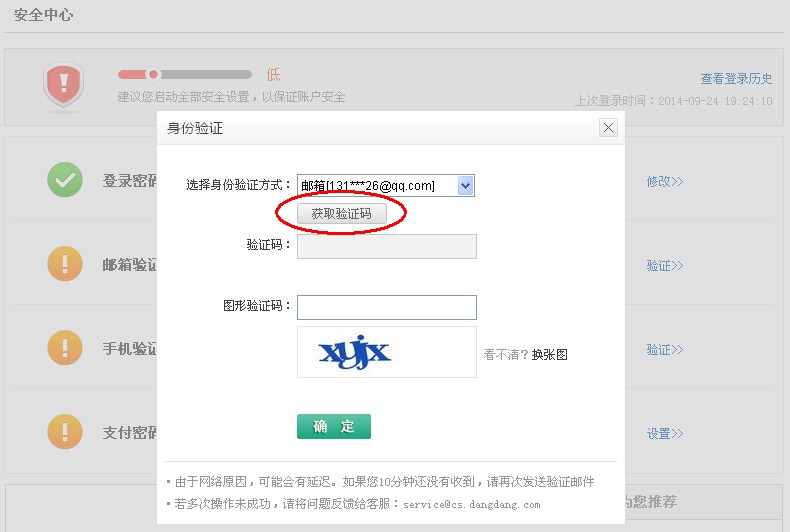This screenshot has height=532, width=790.
Task: Click the red shield warning icon
Action: click(63, 87)
